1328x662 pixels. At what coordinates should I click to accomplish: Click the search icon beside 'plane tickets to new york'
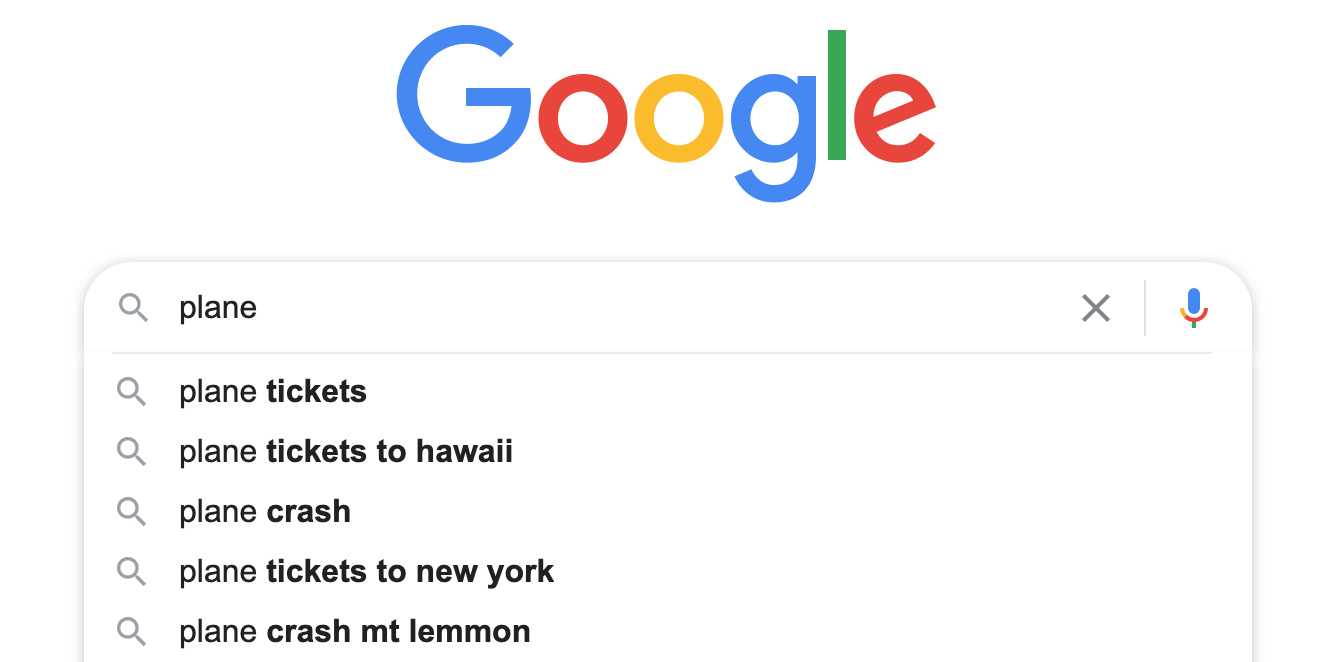coord(132,571)
